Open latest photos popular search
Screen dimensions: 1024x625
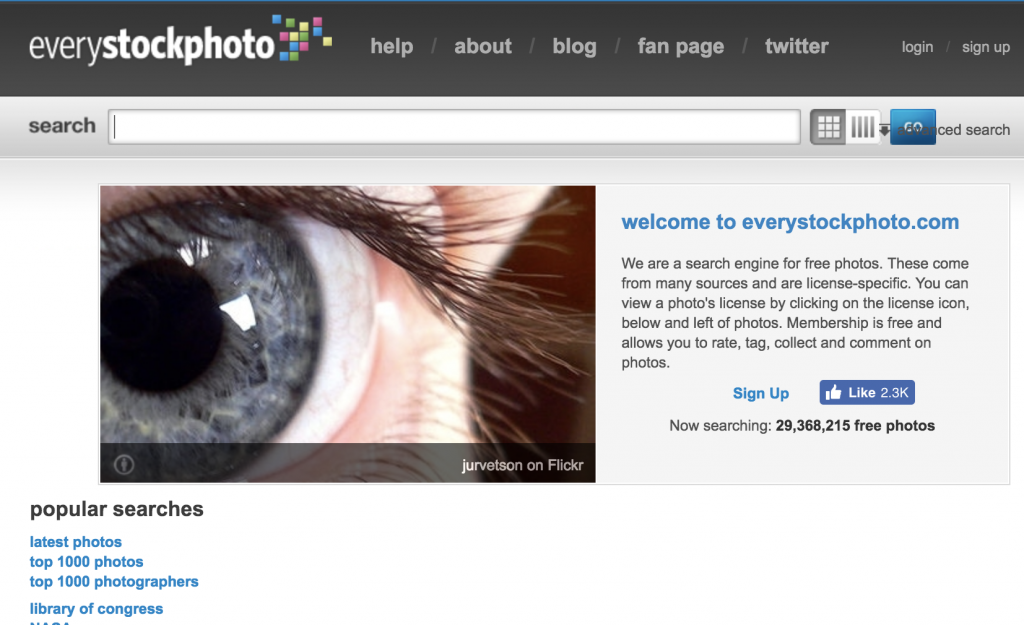point(76,542)
